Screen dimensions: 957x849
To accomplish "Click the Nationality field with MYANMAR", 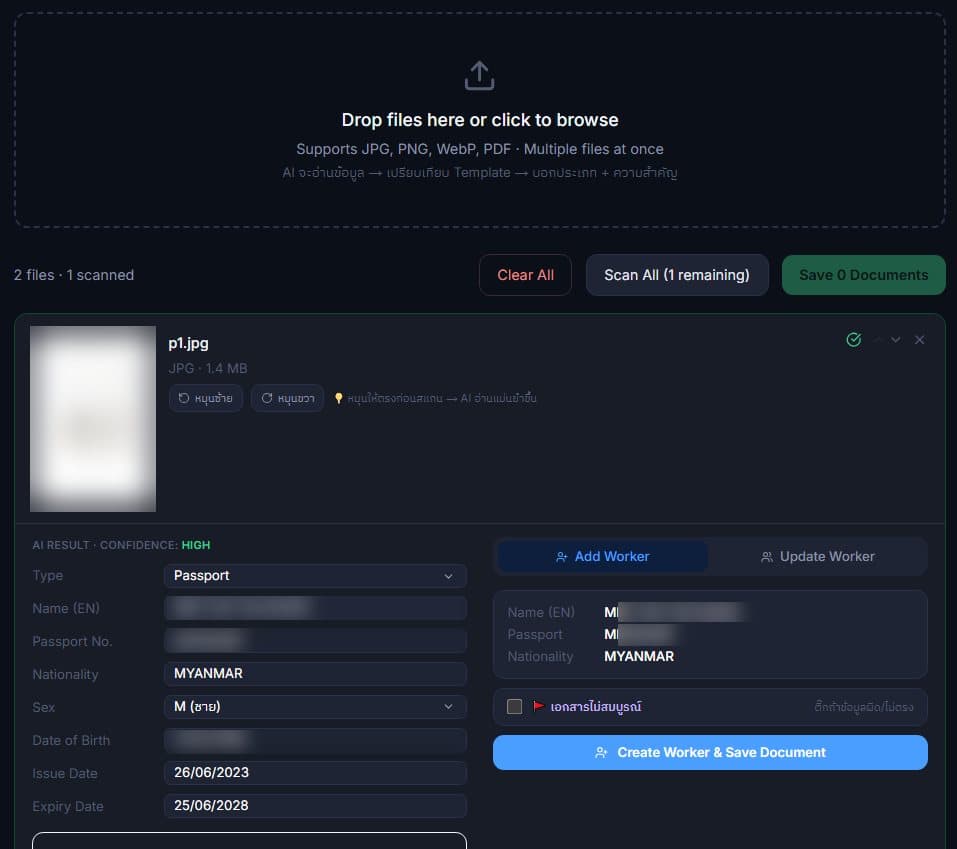I will coord(316,673).
